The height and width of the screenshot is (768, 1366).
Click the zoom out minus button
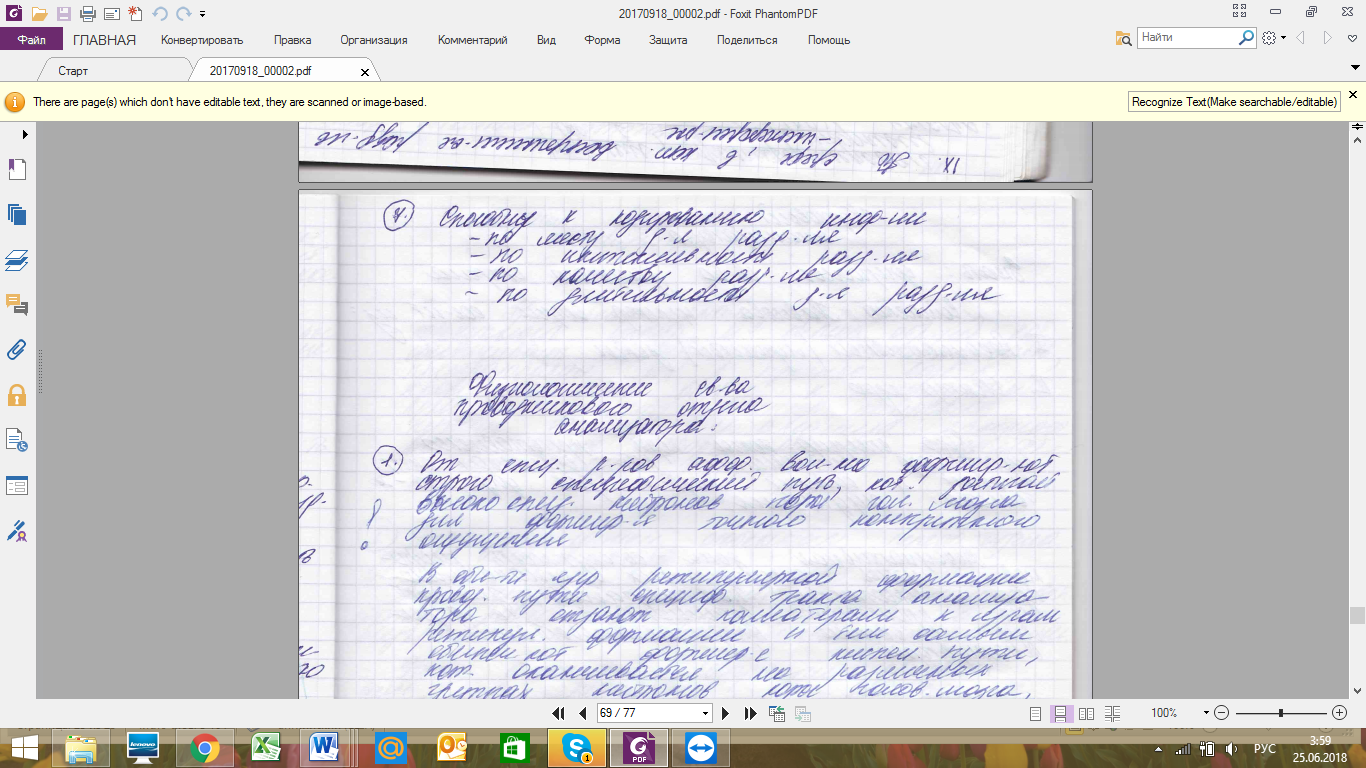(1221, 713)
